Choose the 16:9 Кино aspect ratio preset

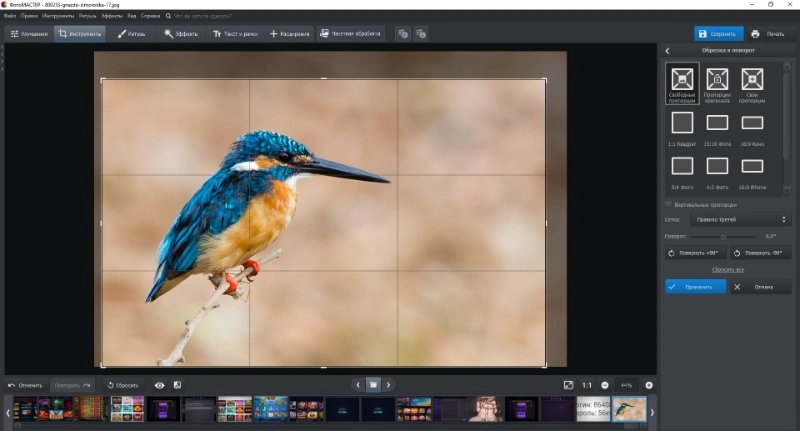(752, 129)
